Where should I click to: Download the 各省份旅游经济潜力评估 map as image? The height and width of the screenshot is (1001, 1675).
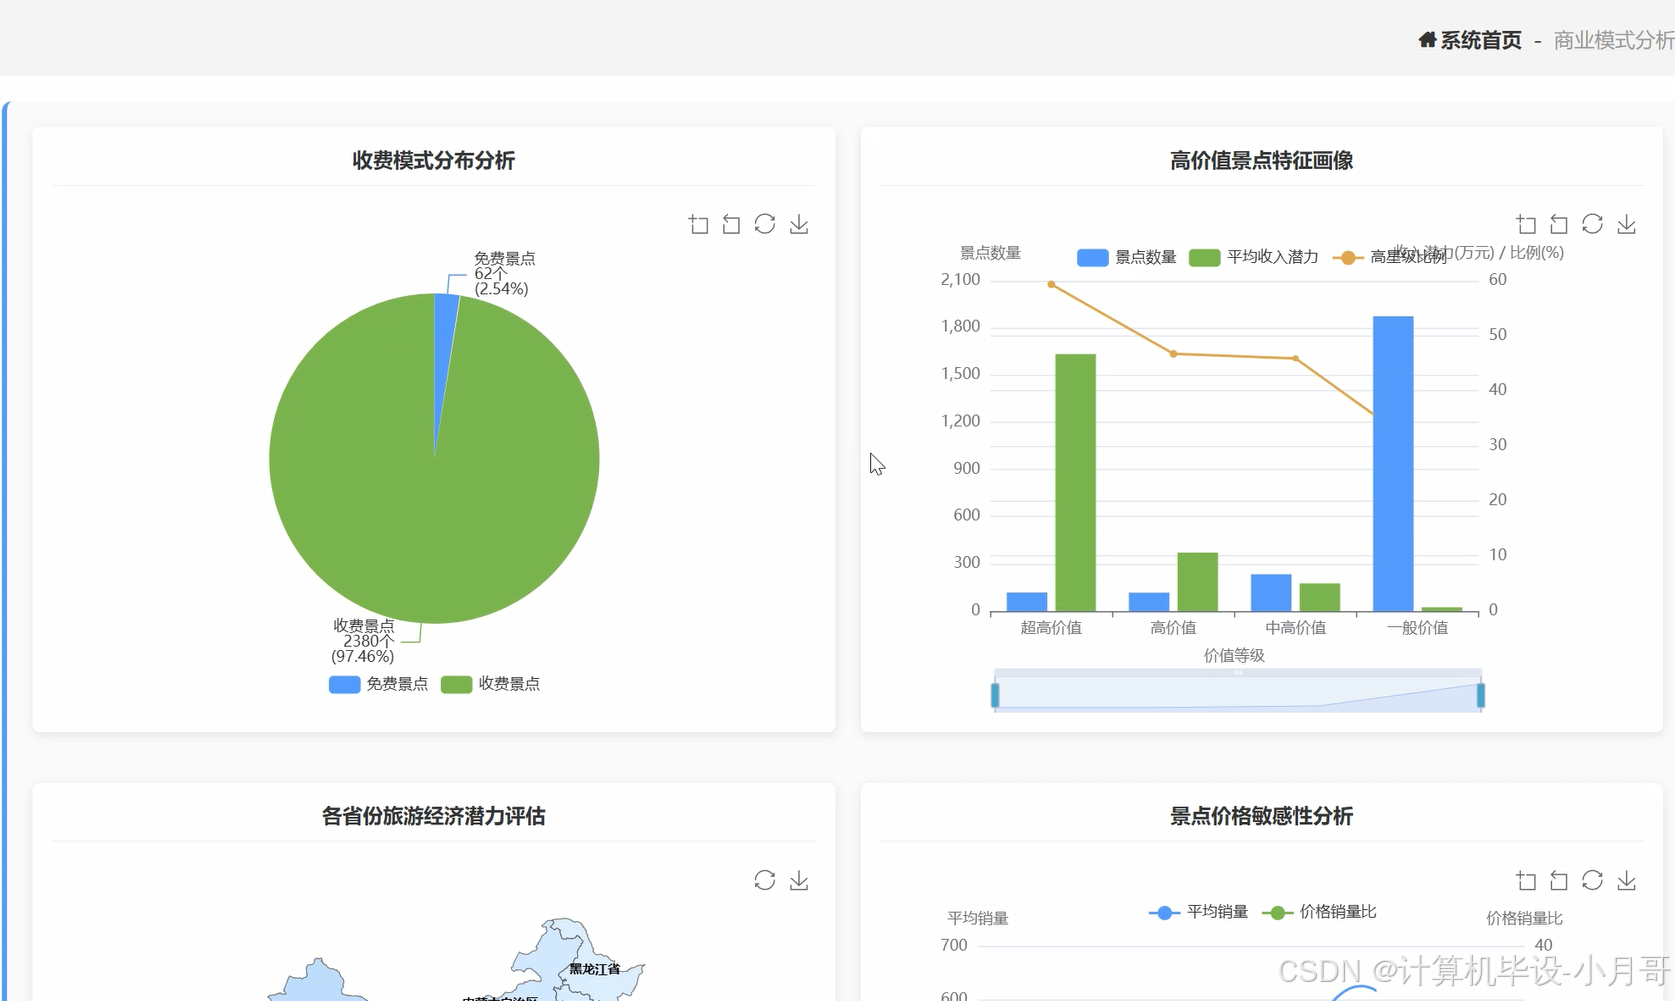tap(799, 880)
